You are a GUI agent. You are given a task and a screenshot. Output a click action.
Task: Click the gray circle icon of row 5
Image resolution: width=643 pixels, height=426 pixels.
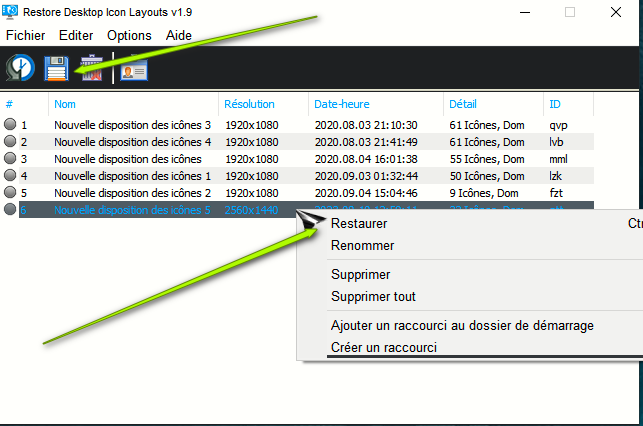click(x=10, y=192)
